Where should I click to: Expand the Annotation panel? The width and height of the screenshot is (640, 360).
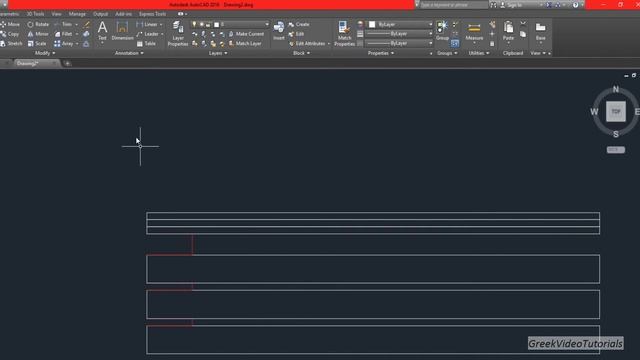coord(129,53)
